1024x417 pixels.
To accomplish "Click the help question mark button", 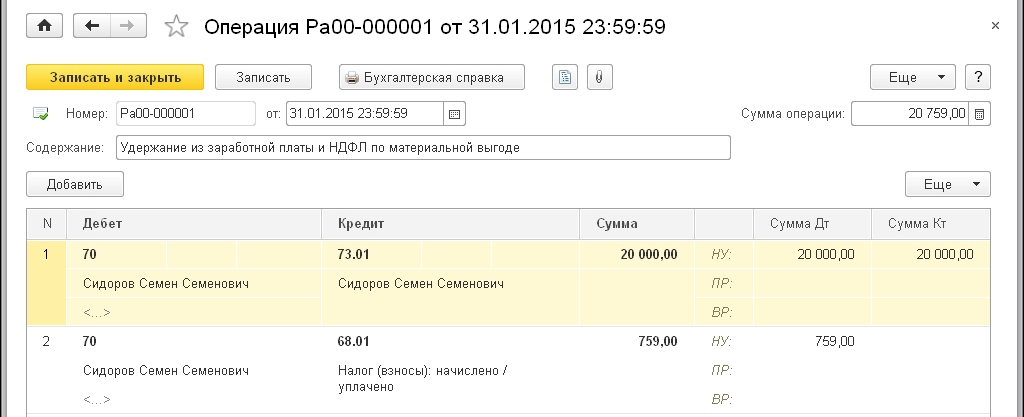I will (977, 77).
